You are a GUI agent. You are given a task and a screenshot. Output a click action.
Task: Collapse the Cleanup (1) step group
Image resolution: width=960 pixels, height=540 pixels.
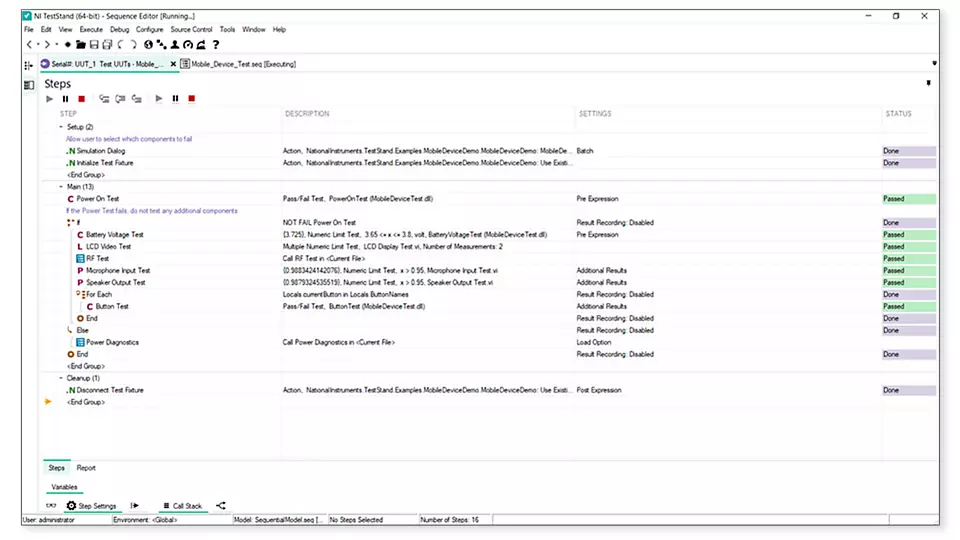(x=60, y=378)
